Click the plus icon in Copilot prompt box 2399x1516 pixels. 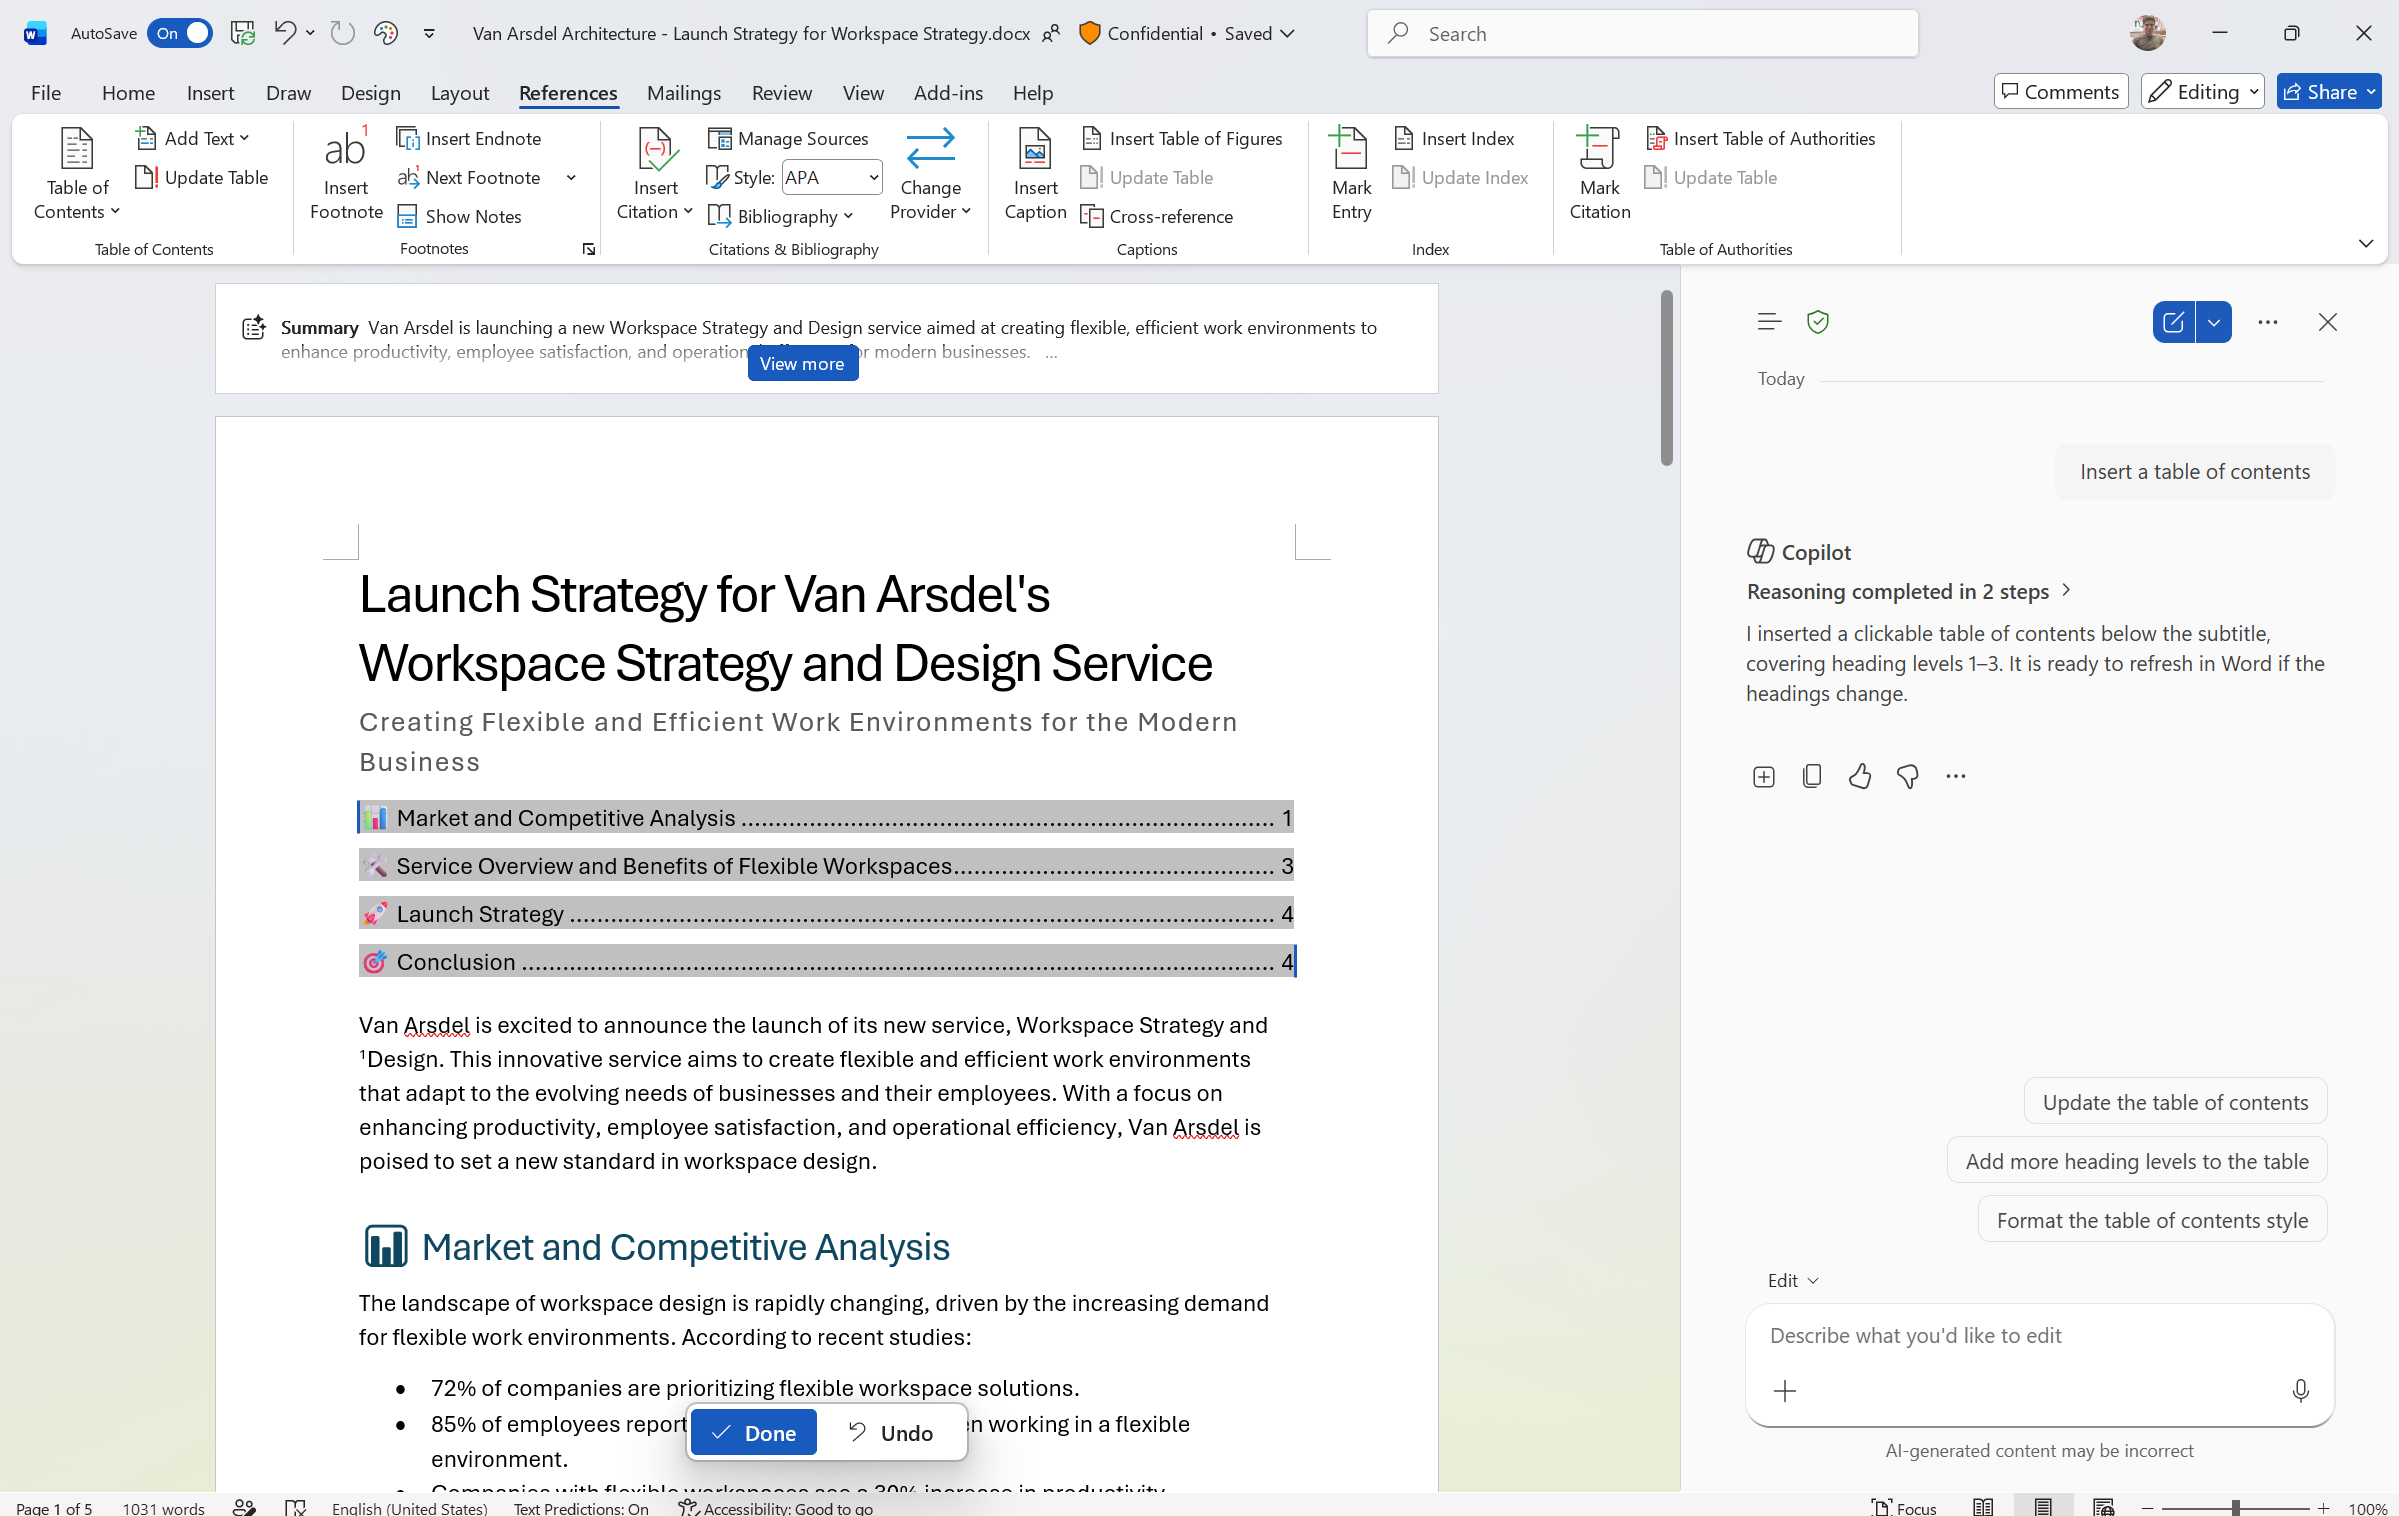pyautogui.click(x=1785, y=1390)
